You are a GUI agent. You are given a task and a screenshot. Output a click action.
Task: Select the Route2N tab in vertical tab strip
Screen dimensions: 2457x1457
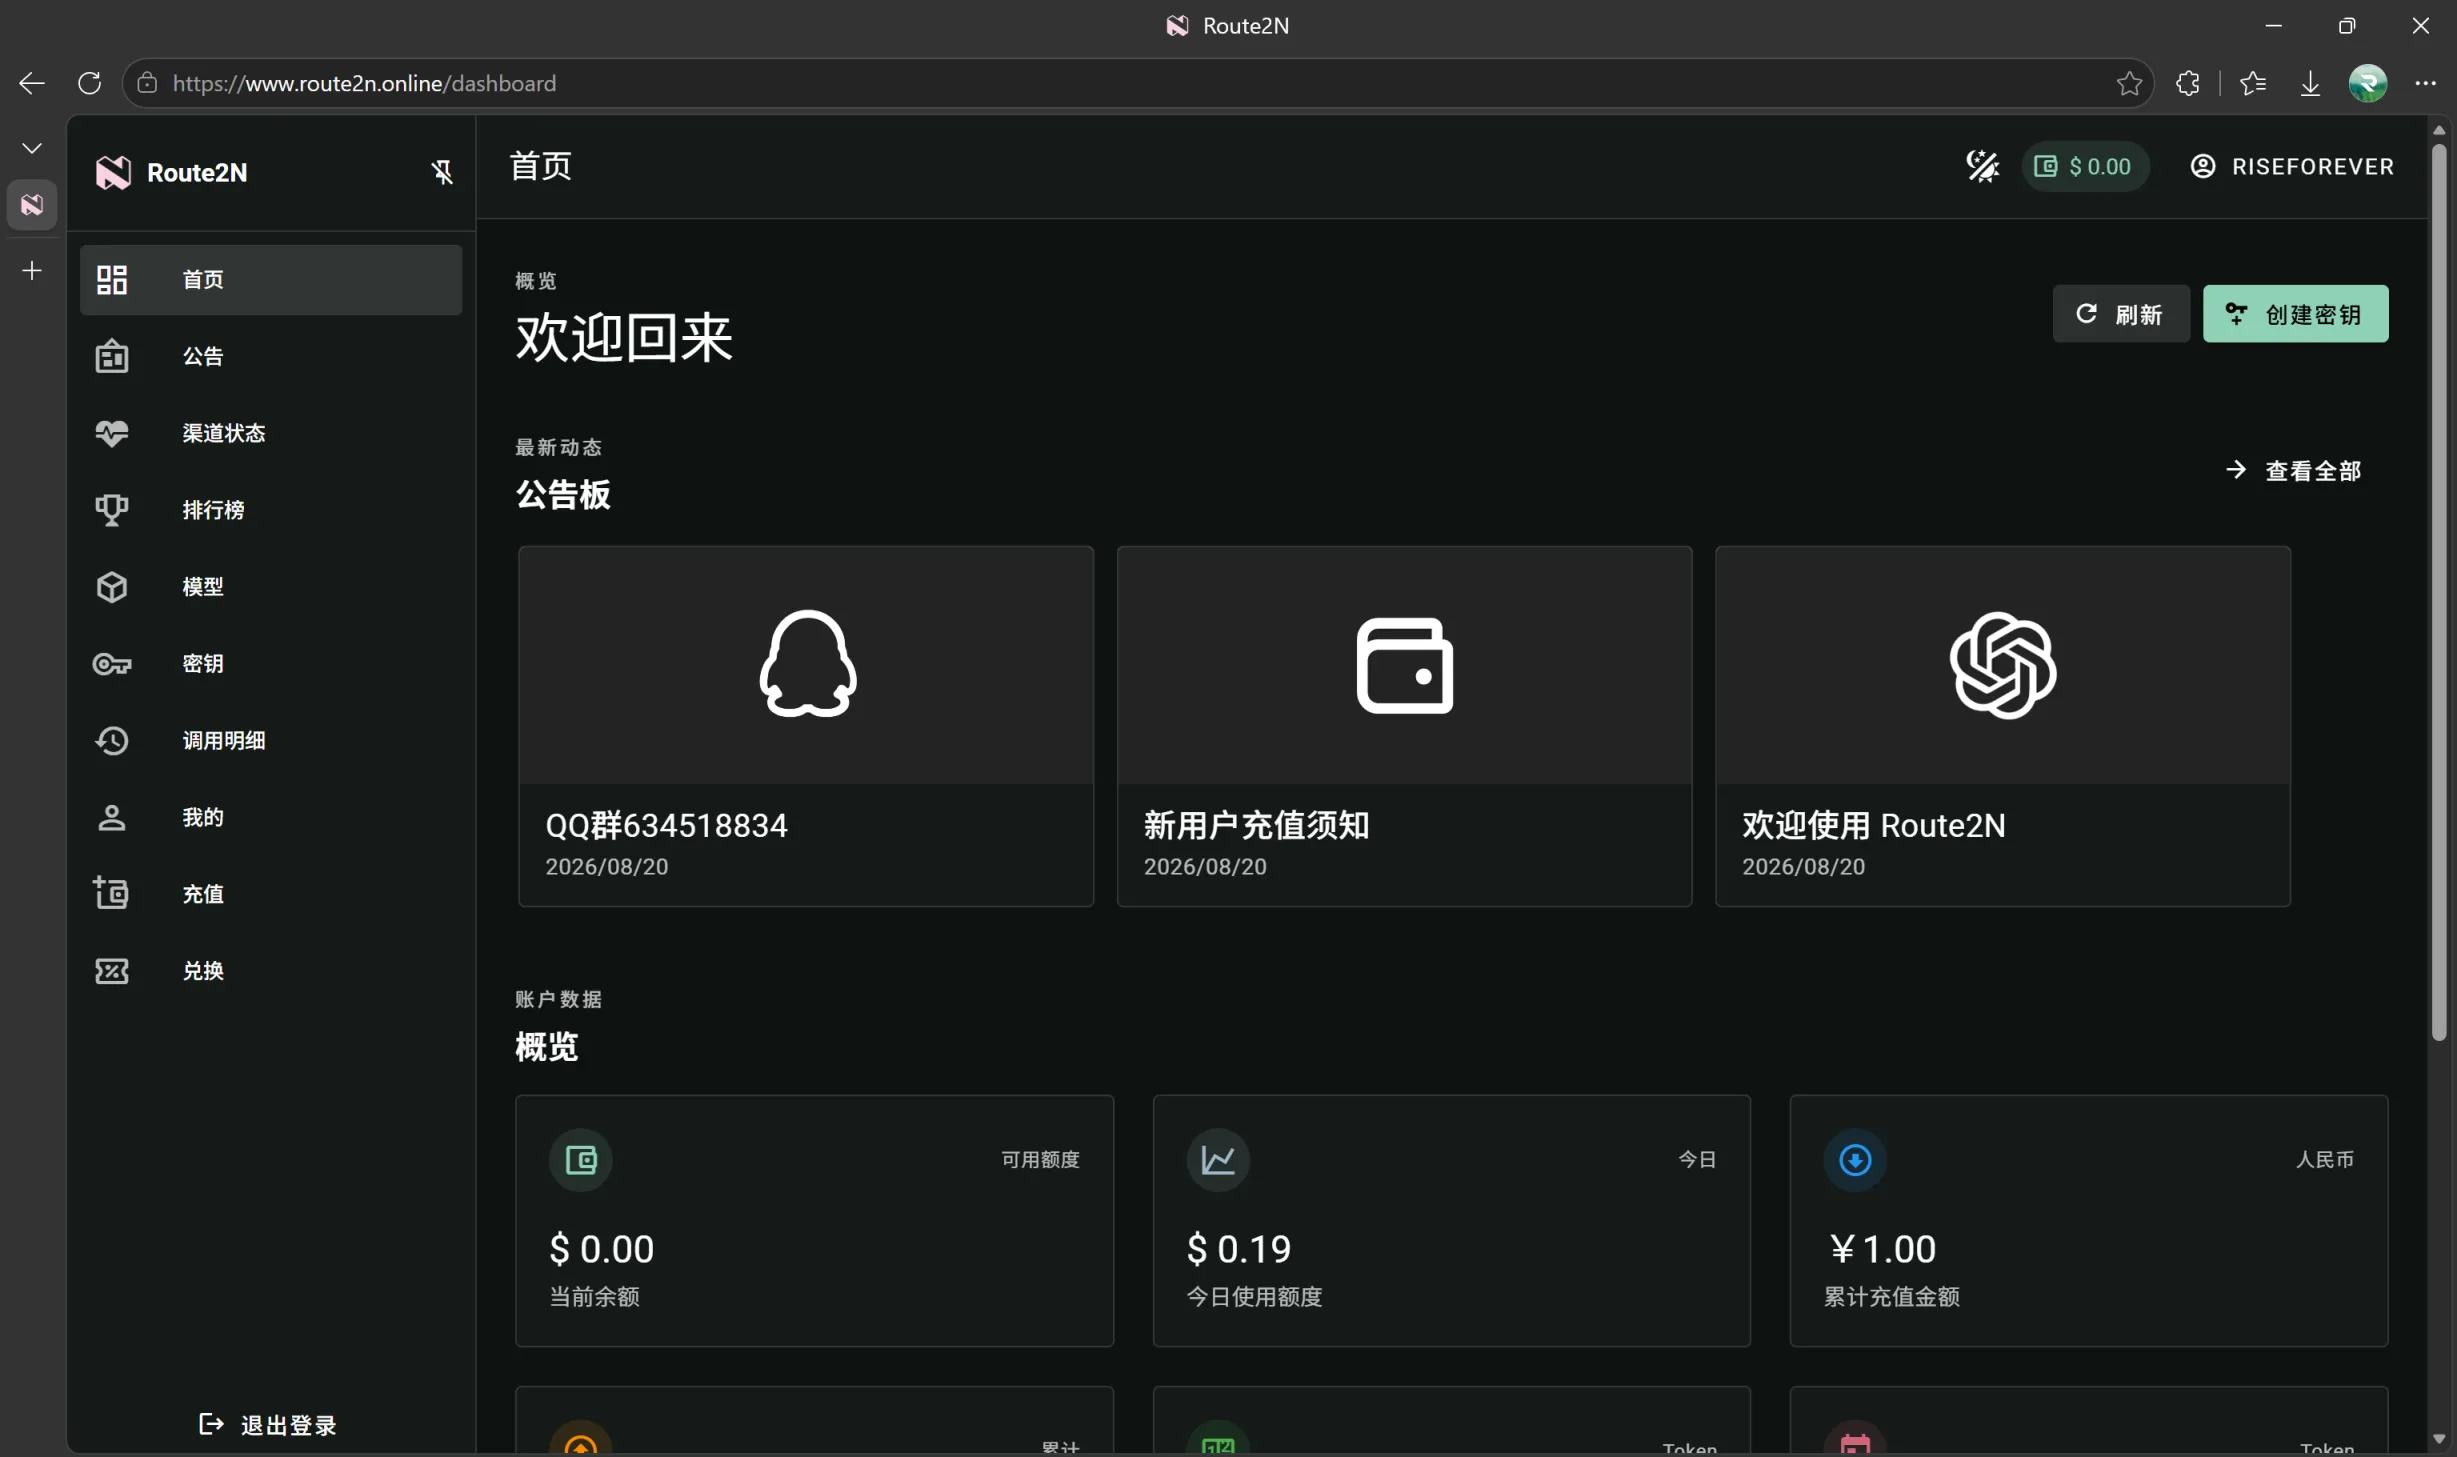pos(32,205)
